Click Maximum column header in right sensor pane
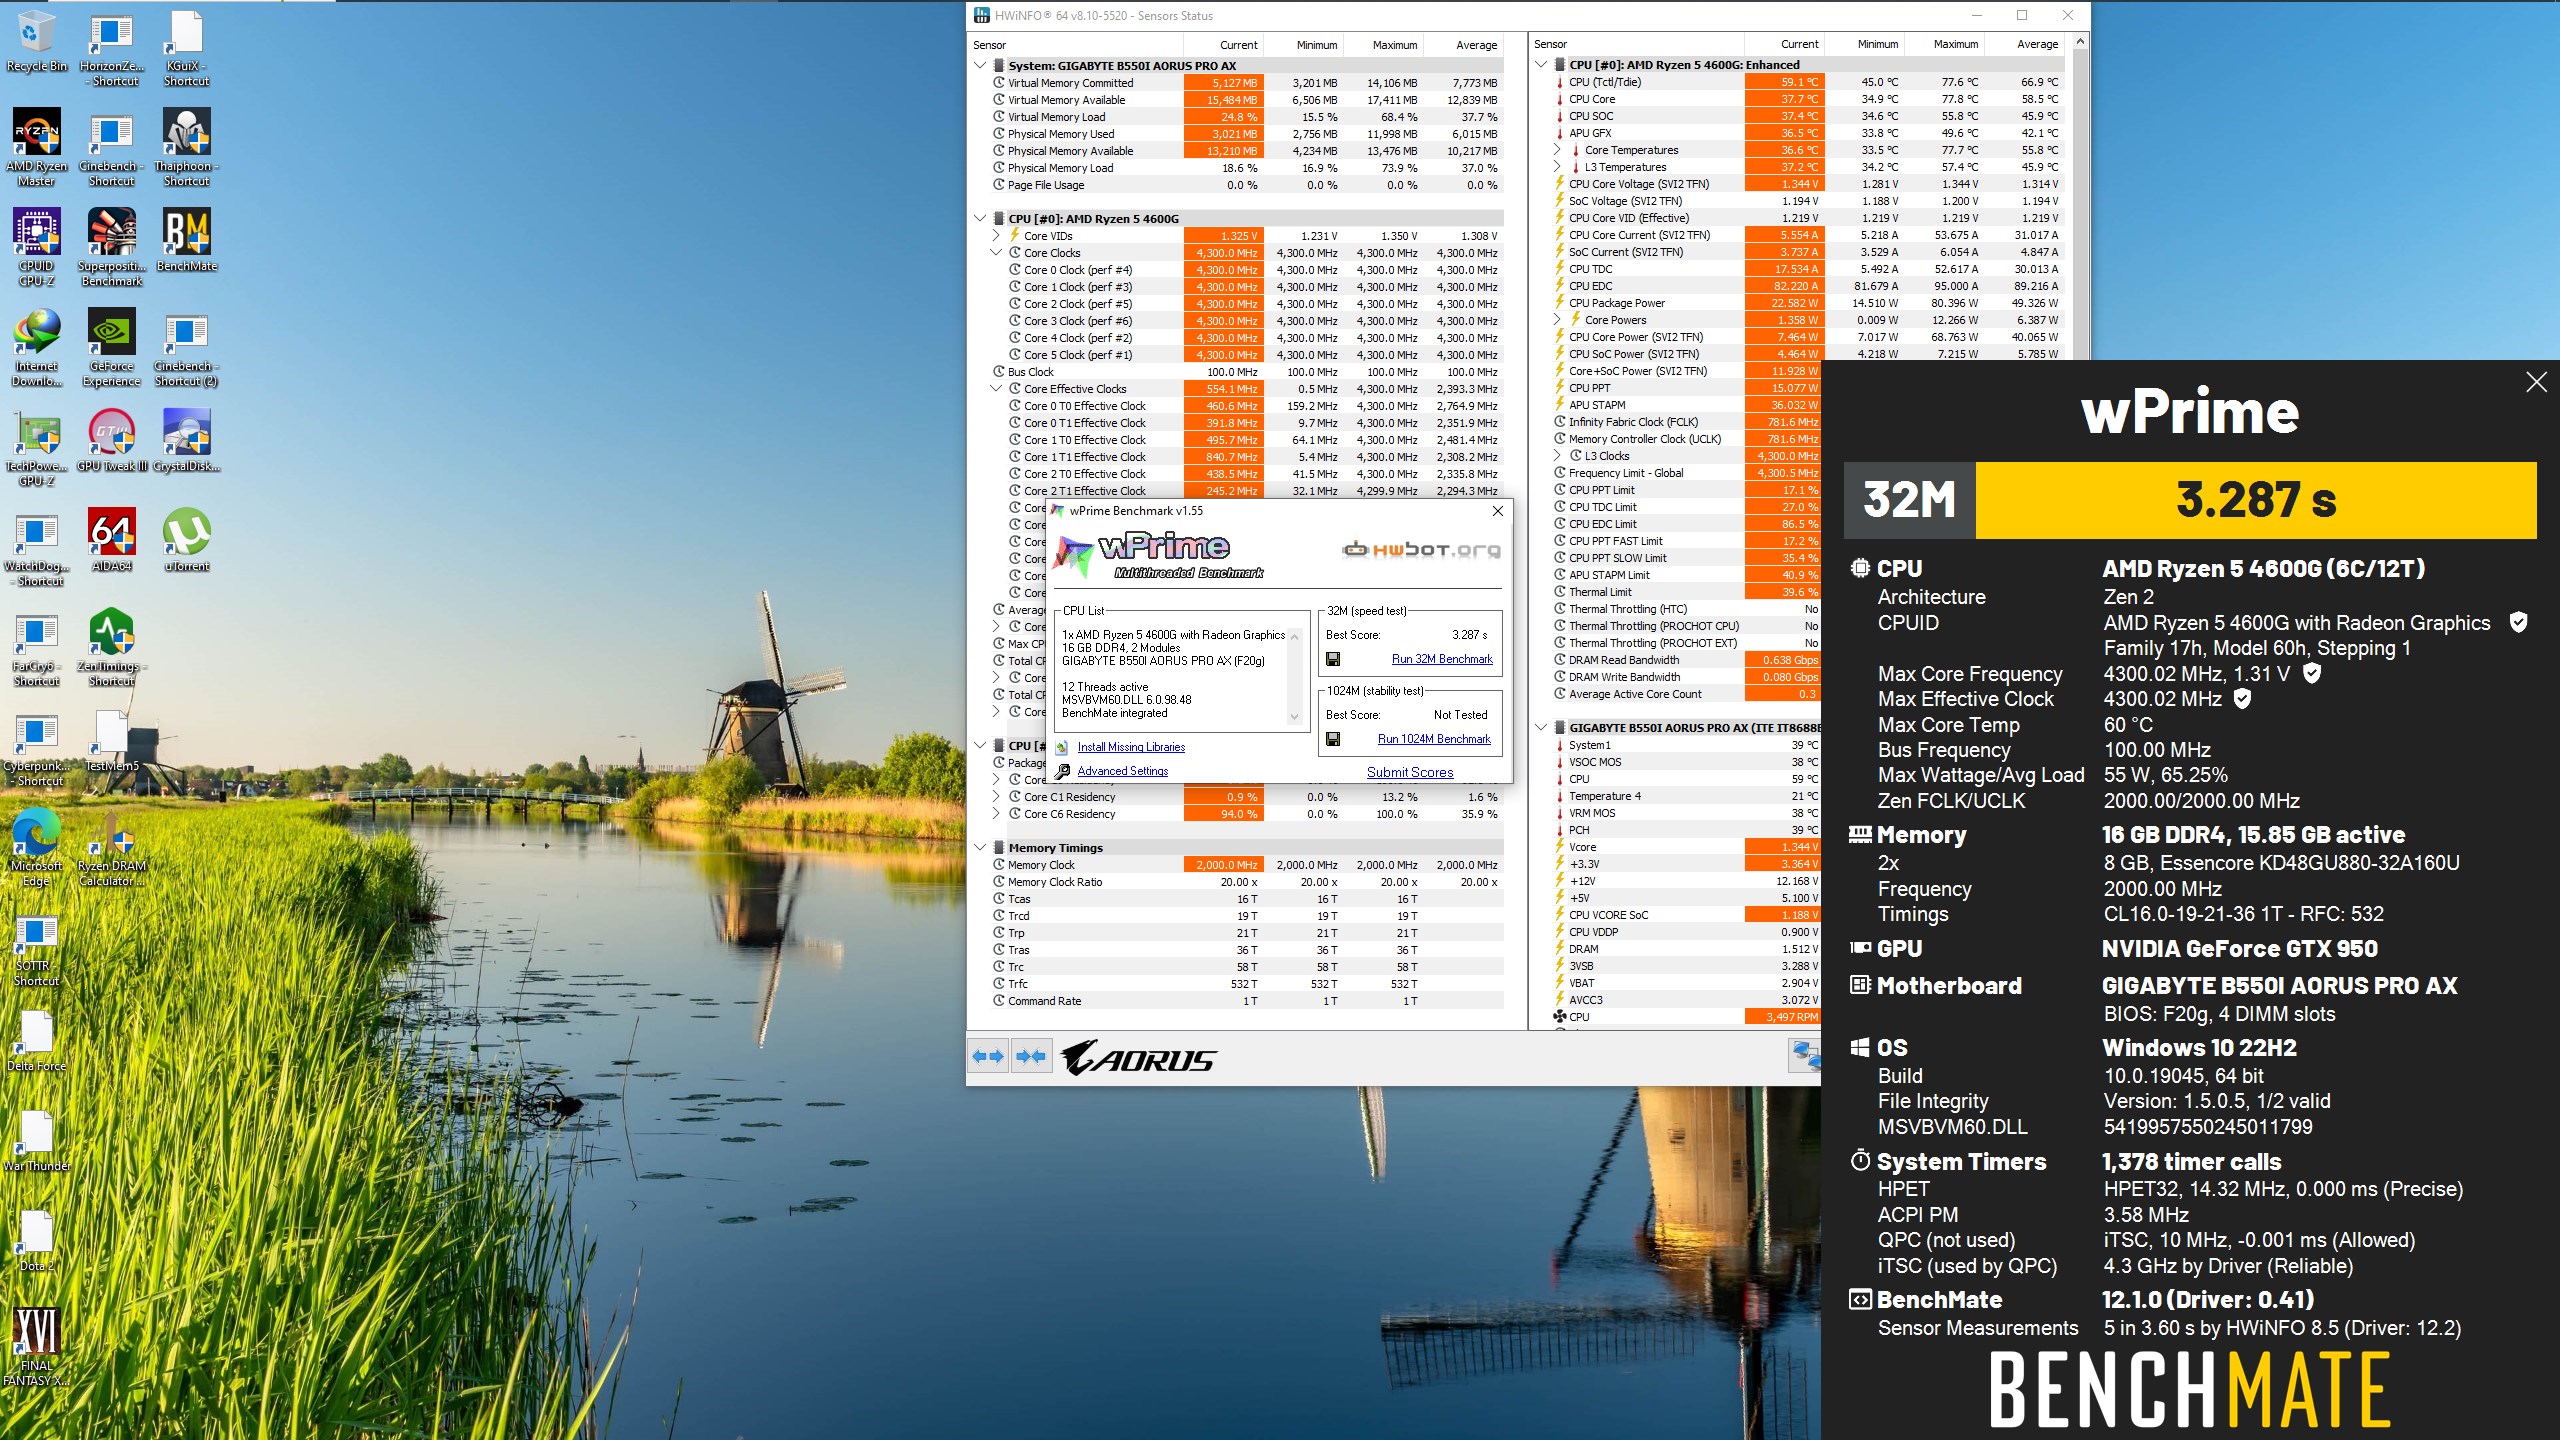This screenshot has height=1440, width=2560. point(1945,44)
